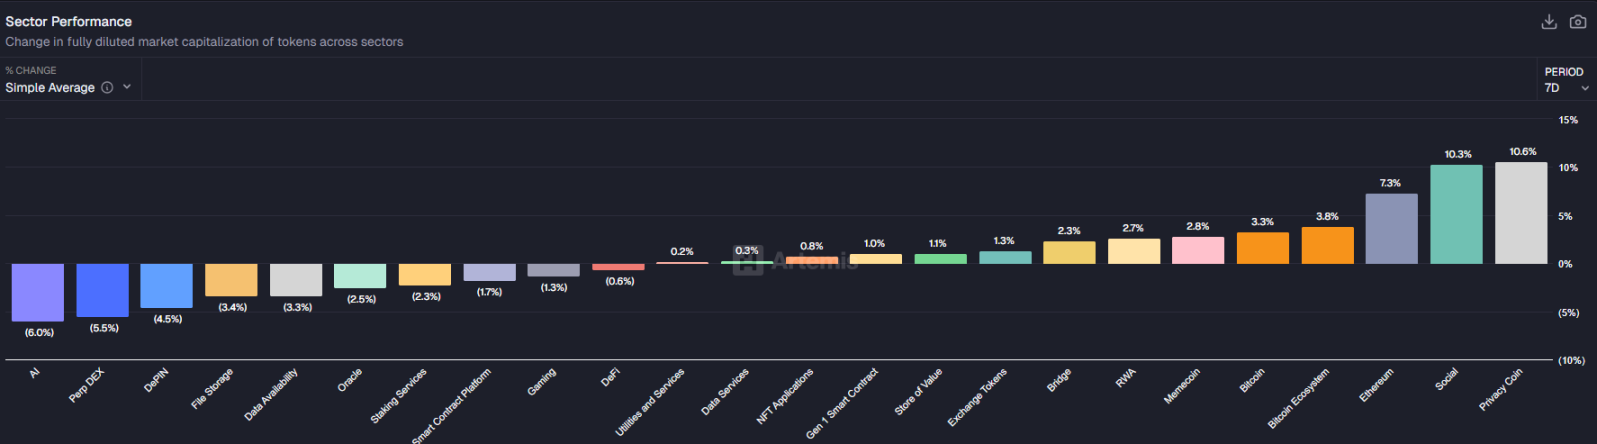Click the Oracle sector bar
1597x444 pixels.
(360, 276)
